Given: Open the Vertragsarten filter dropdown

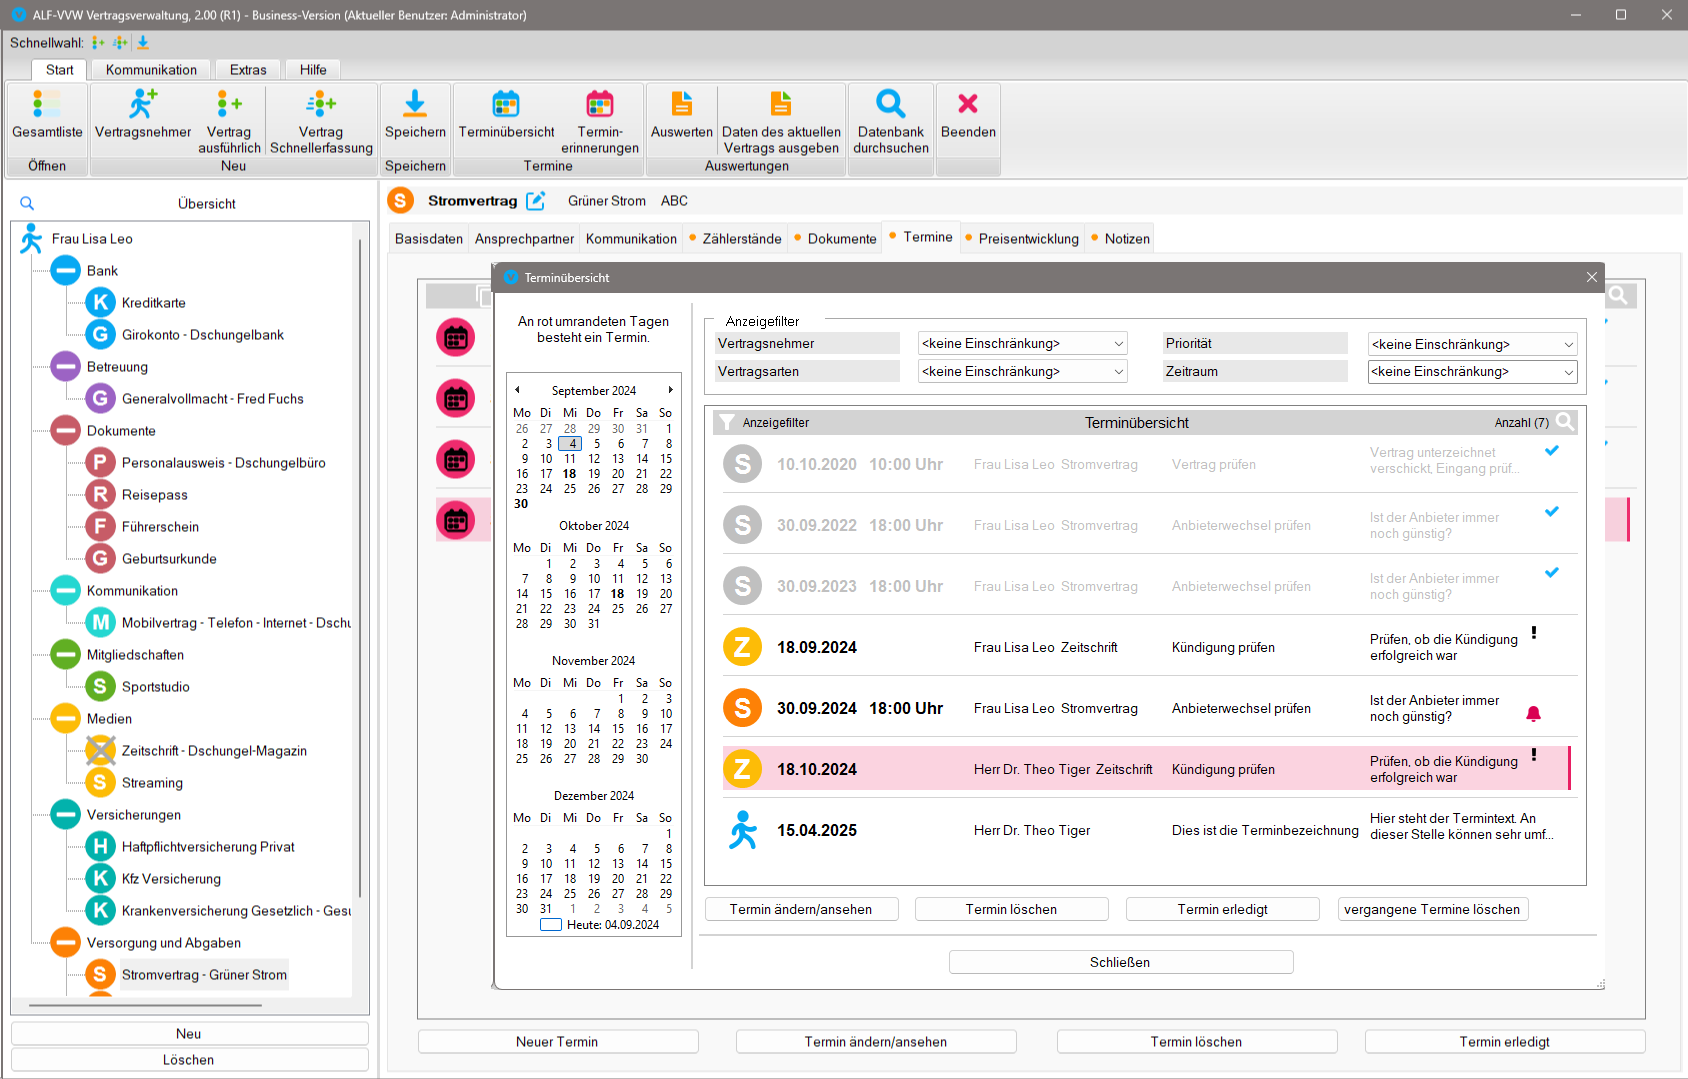Looking at the screenshot, I should point(1022,371).
